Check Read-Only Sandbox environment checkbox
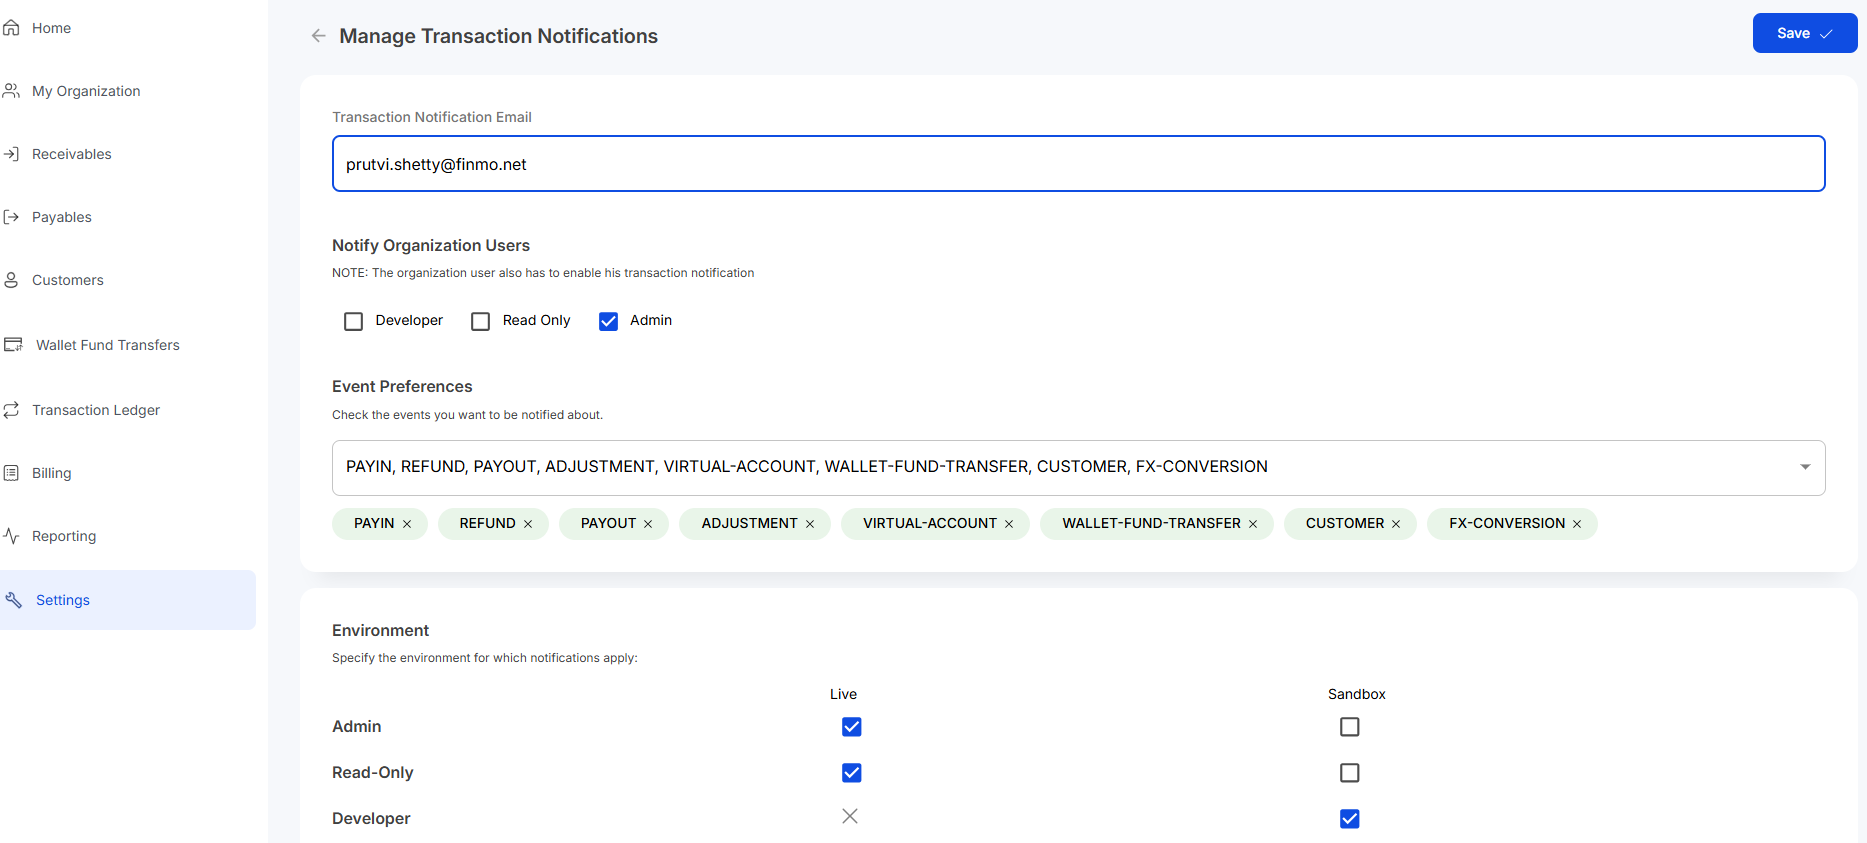The image size is (1867, 843). (1350, 773)
